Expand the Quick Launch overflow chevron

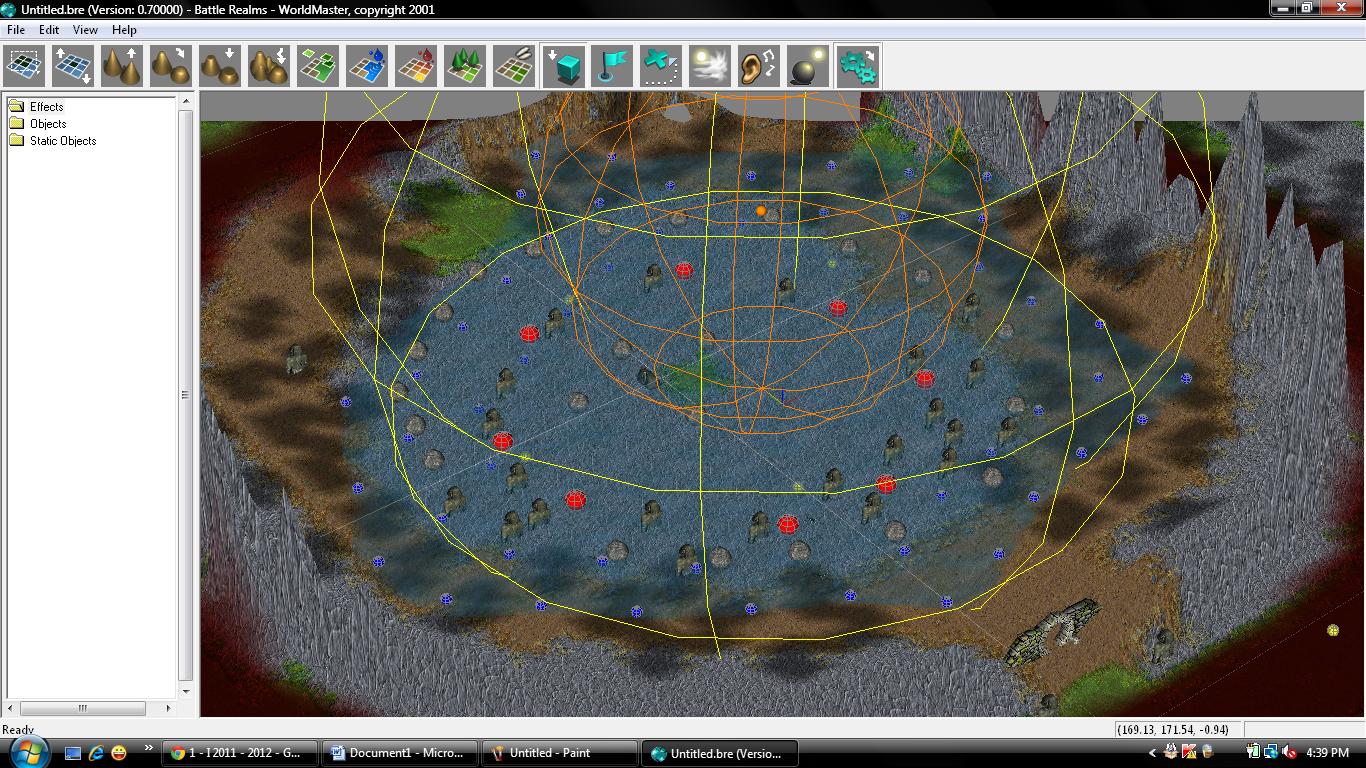149,748
